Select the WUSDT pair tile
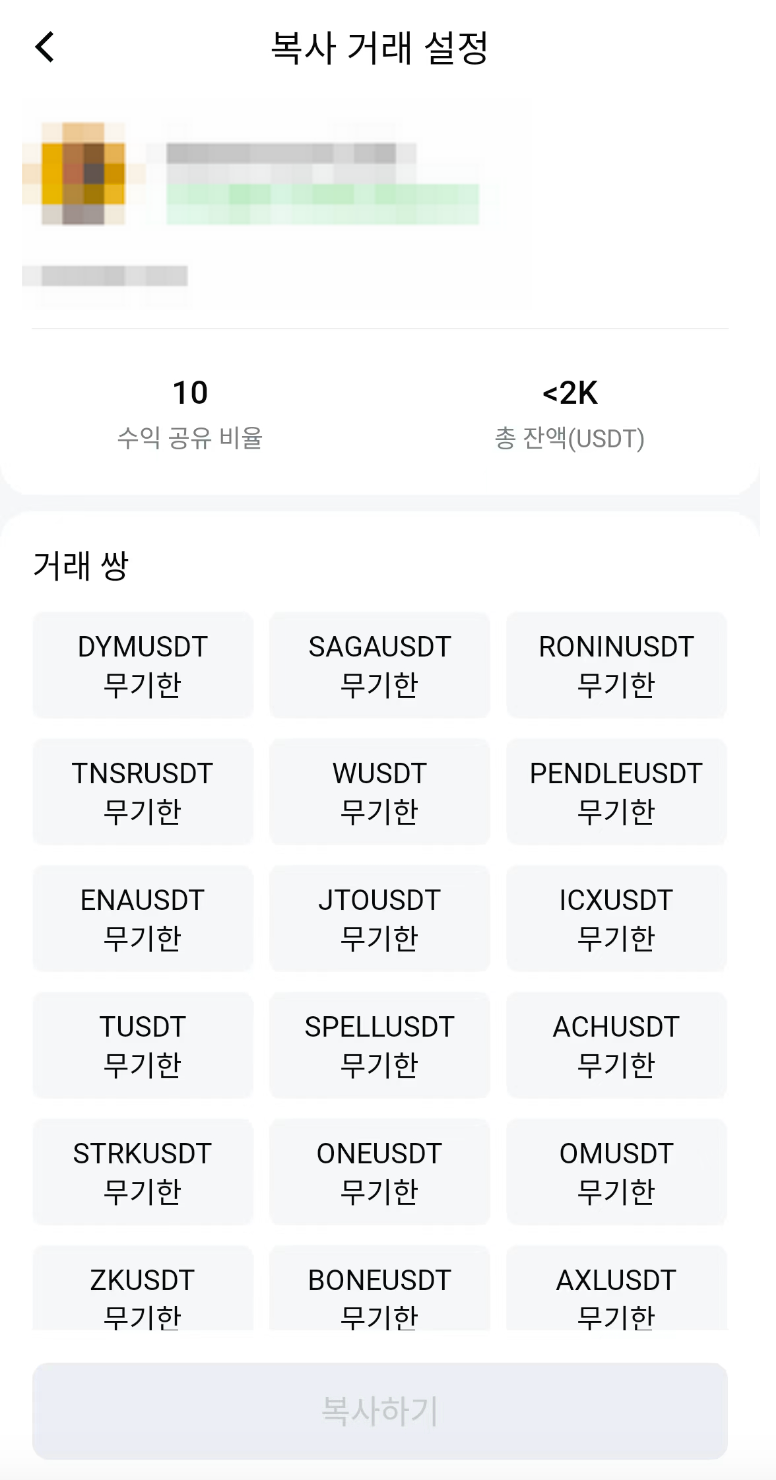776x1480 pixels. tap(380, 792)
